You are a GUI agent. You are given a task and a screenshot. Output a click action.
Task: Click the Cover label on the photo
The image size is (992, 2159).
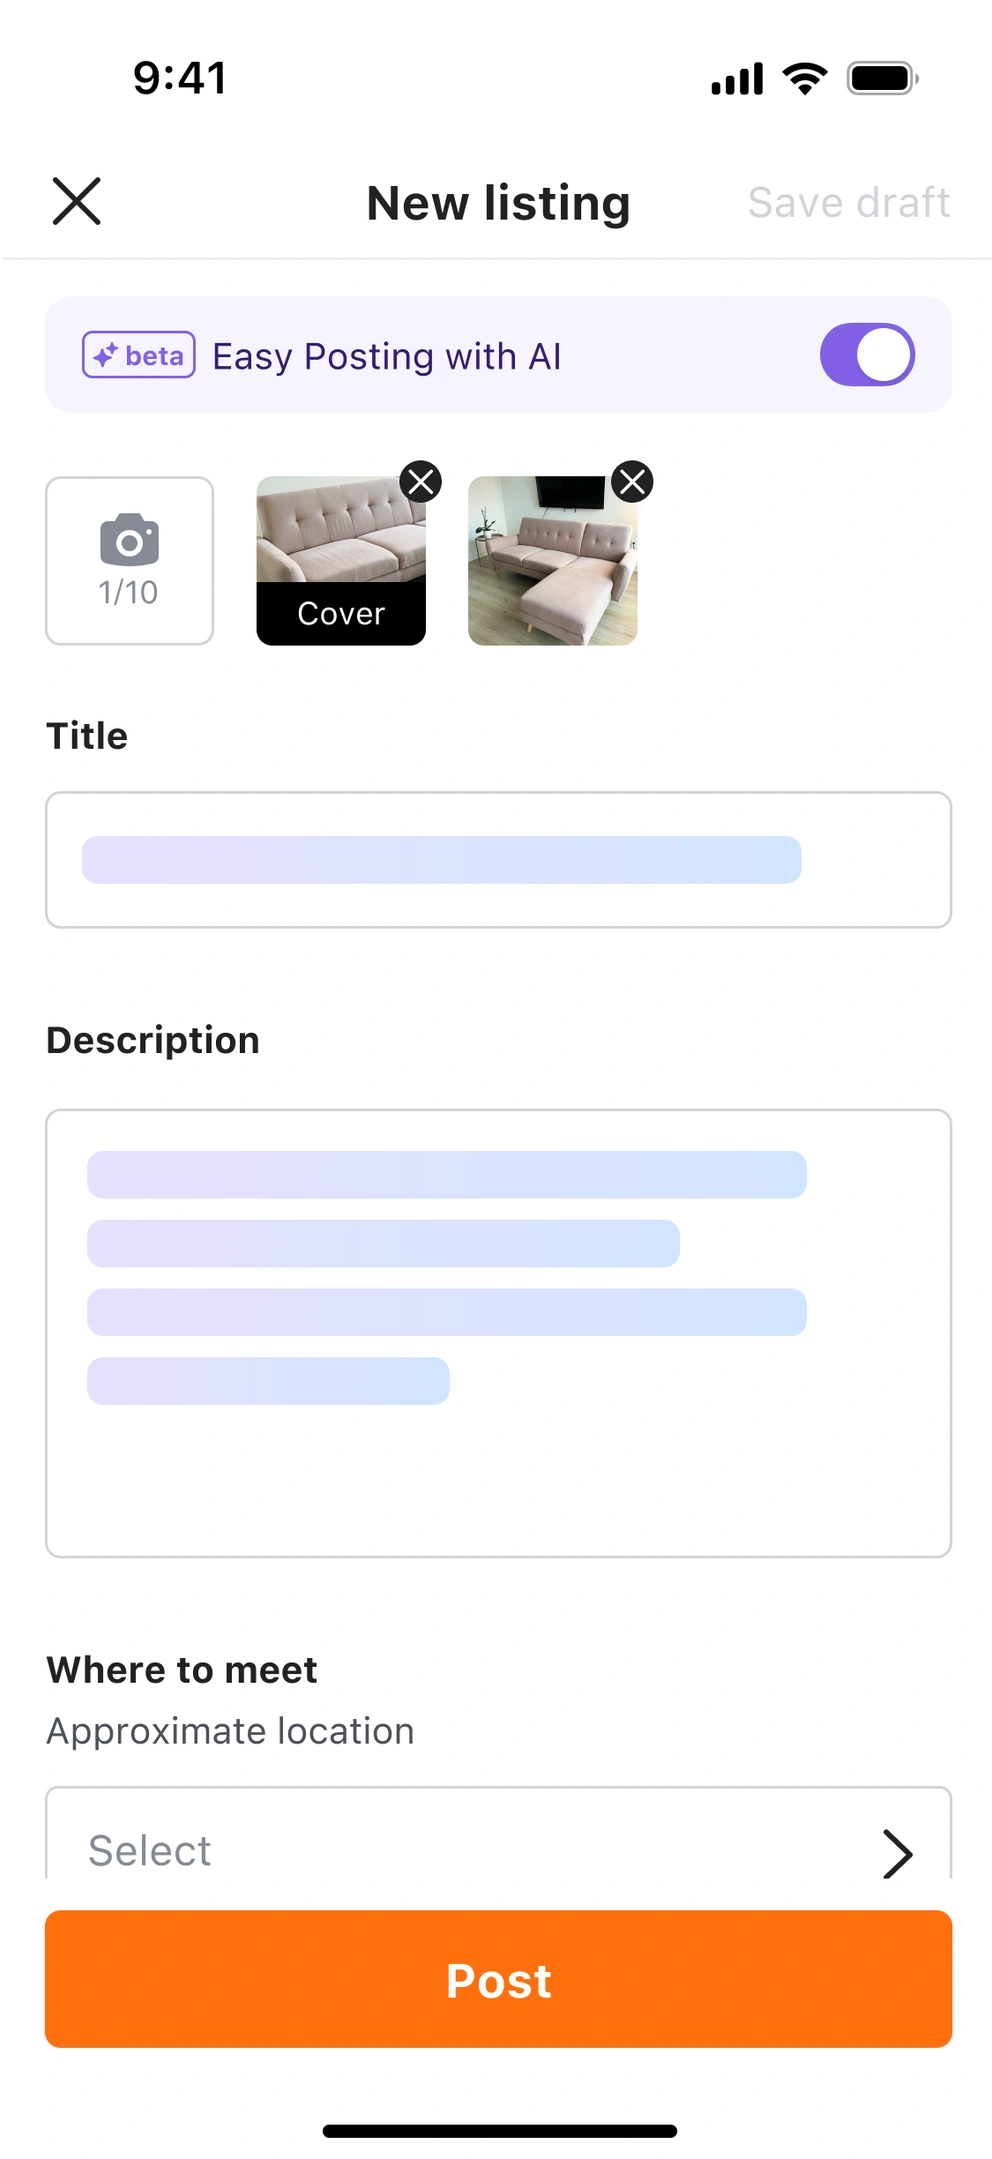340,613
